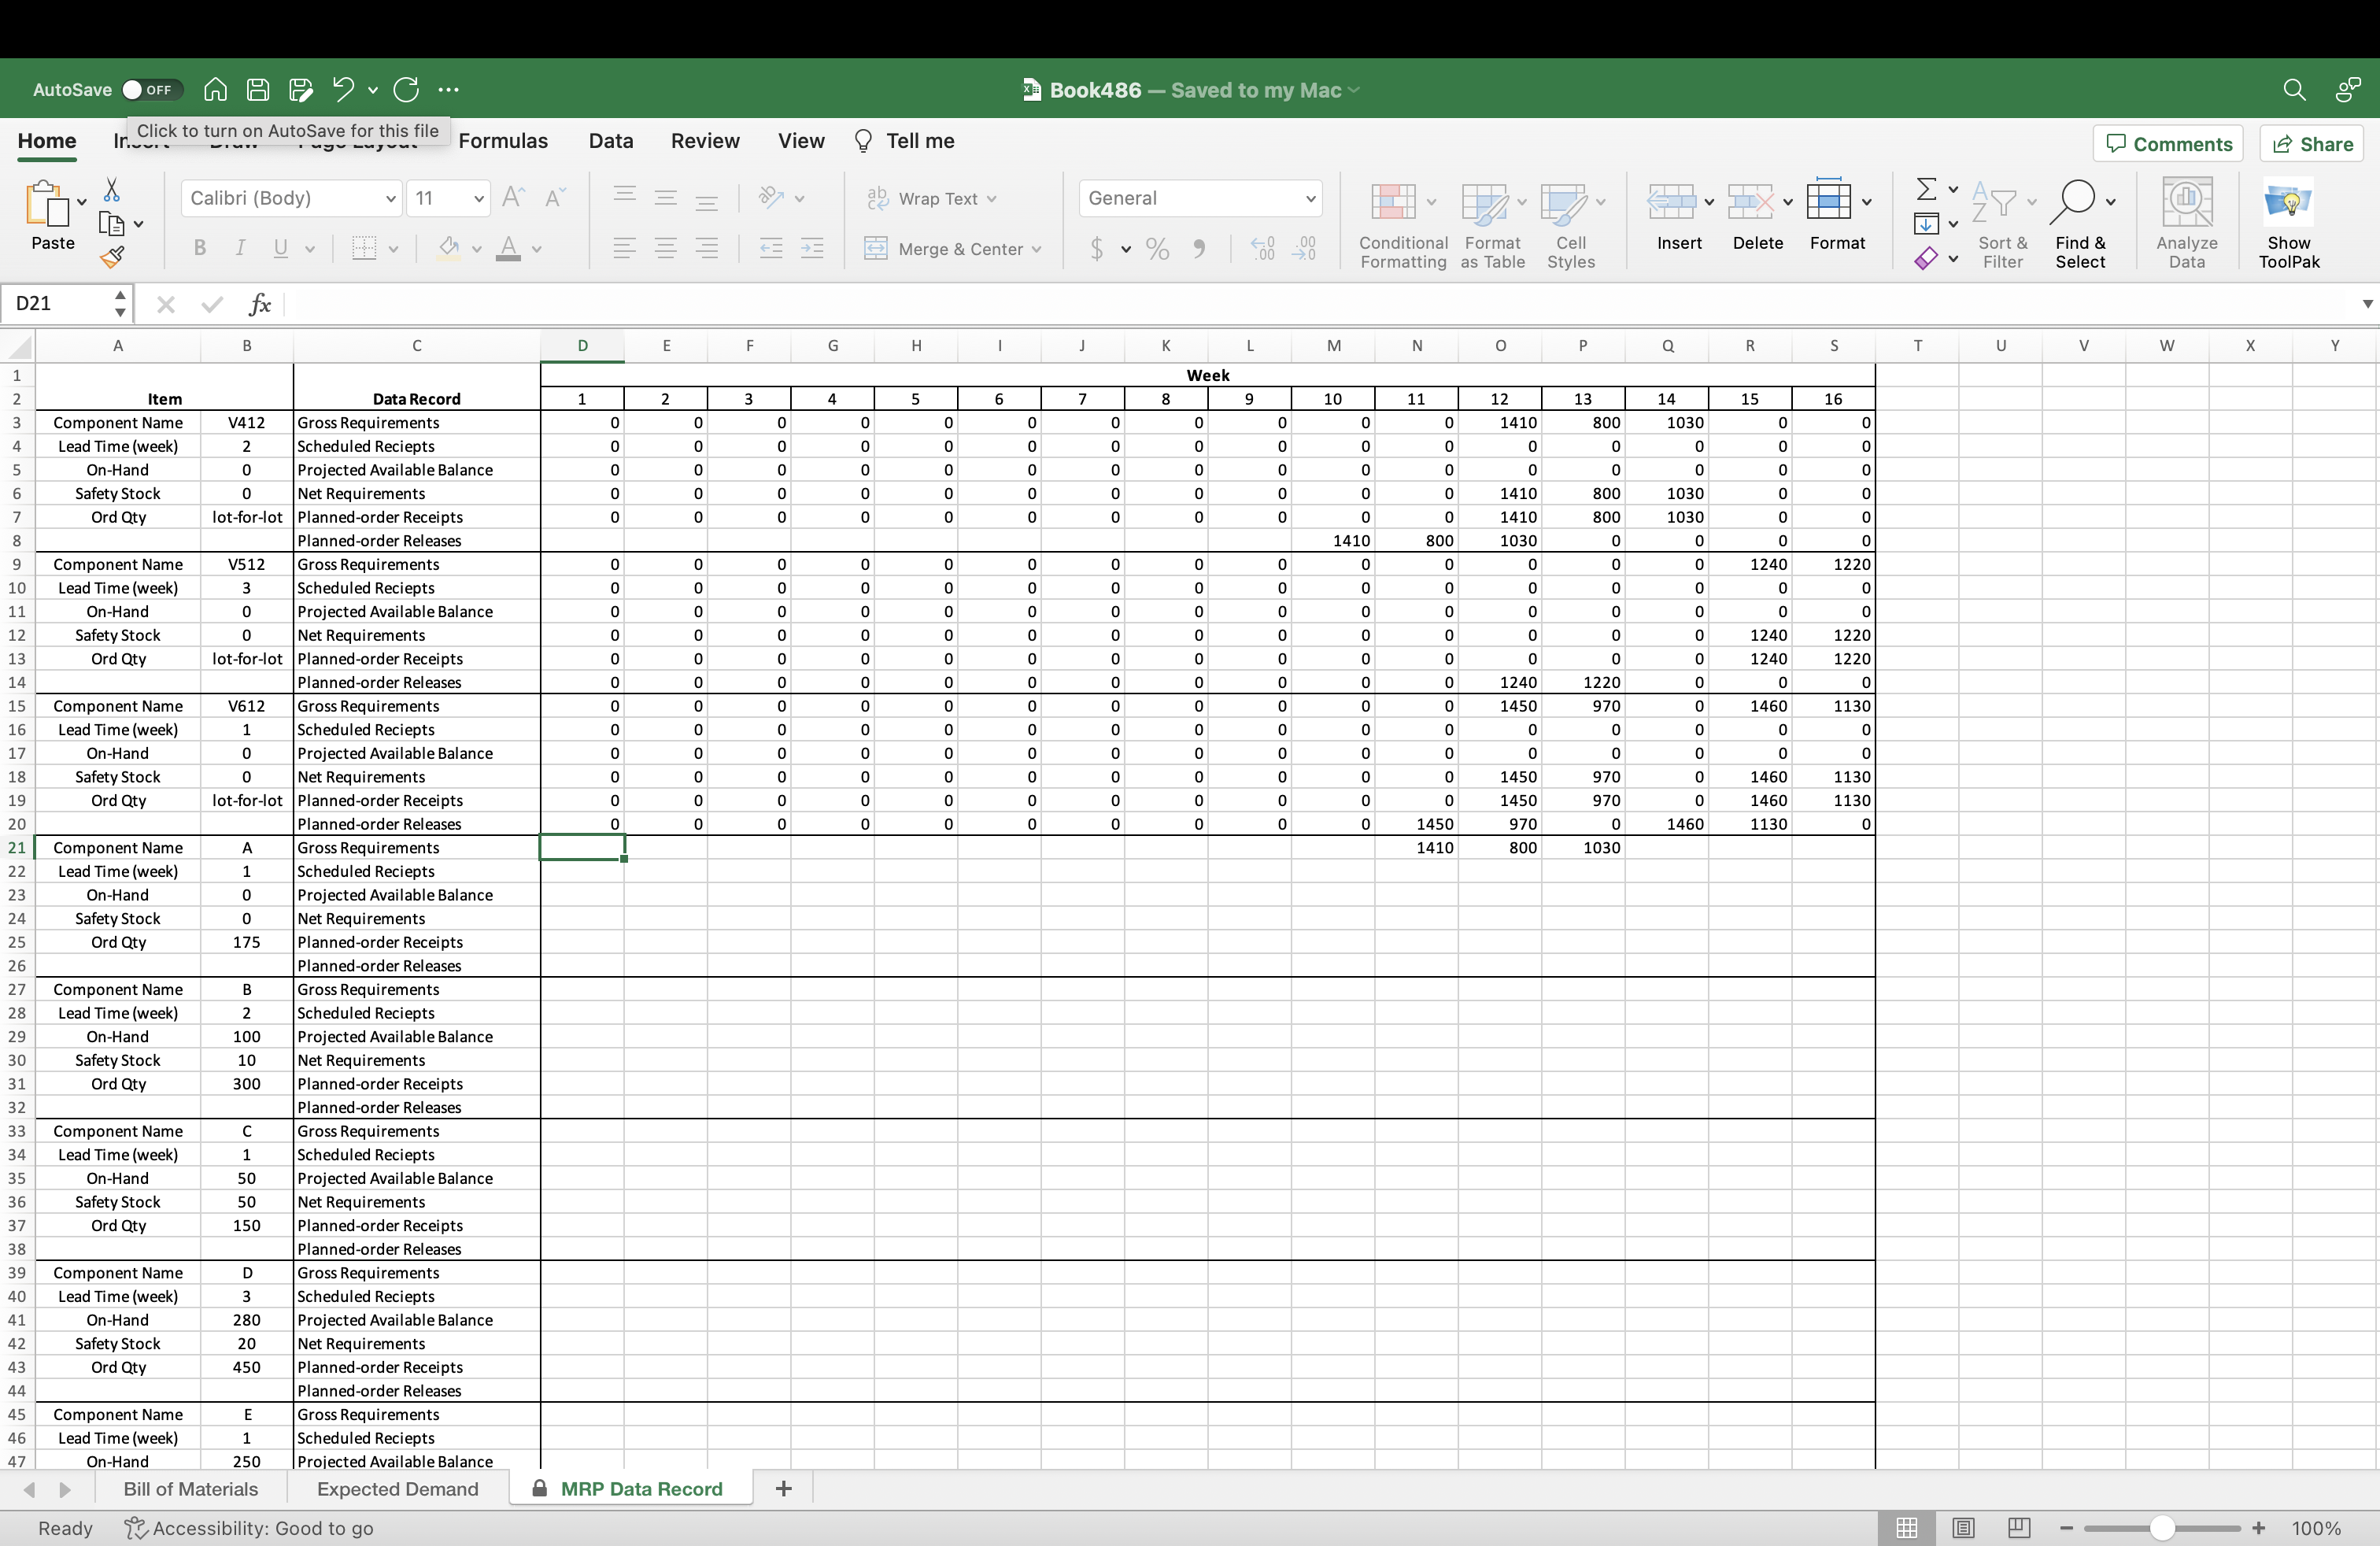The width and height of the screenshot is (2380, 1546).
Task: Toggle the AutoSave switch on
Action: [152, 90]
